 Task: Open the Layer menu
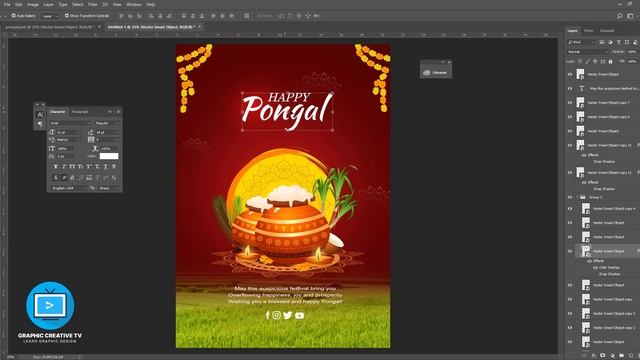click(x=49, y=4)
